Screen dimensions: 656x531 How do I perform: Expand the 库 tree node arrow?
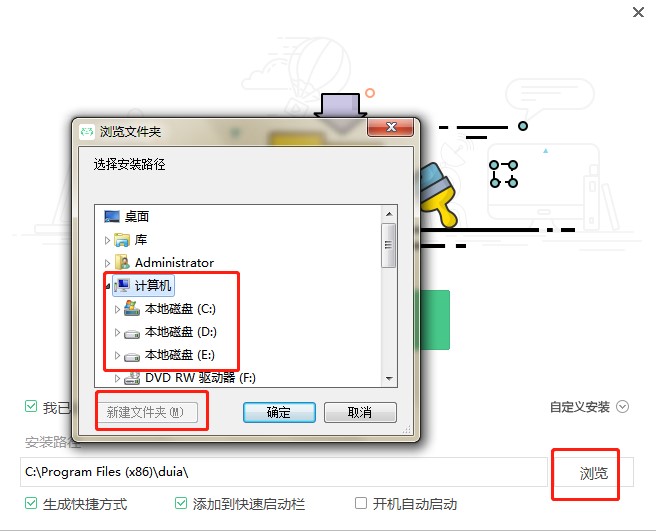[107, 240]
